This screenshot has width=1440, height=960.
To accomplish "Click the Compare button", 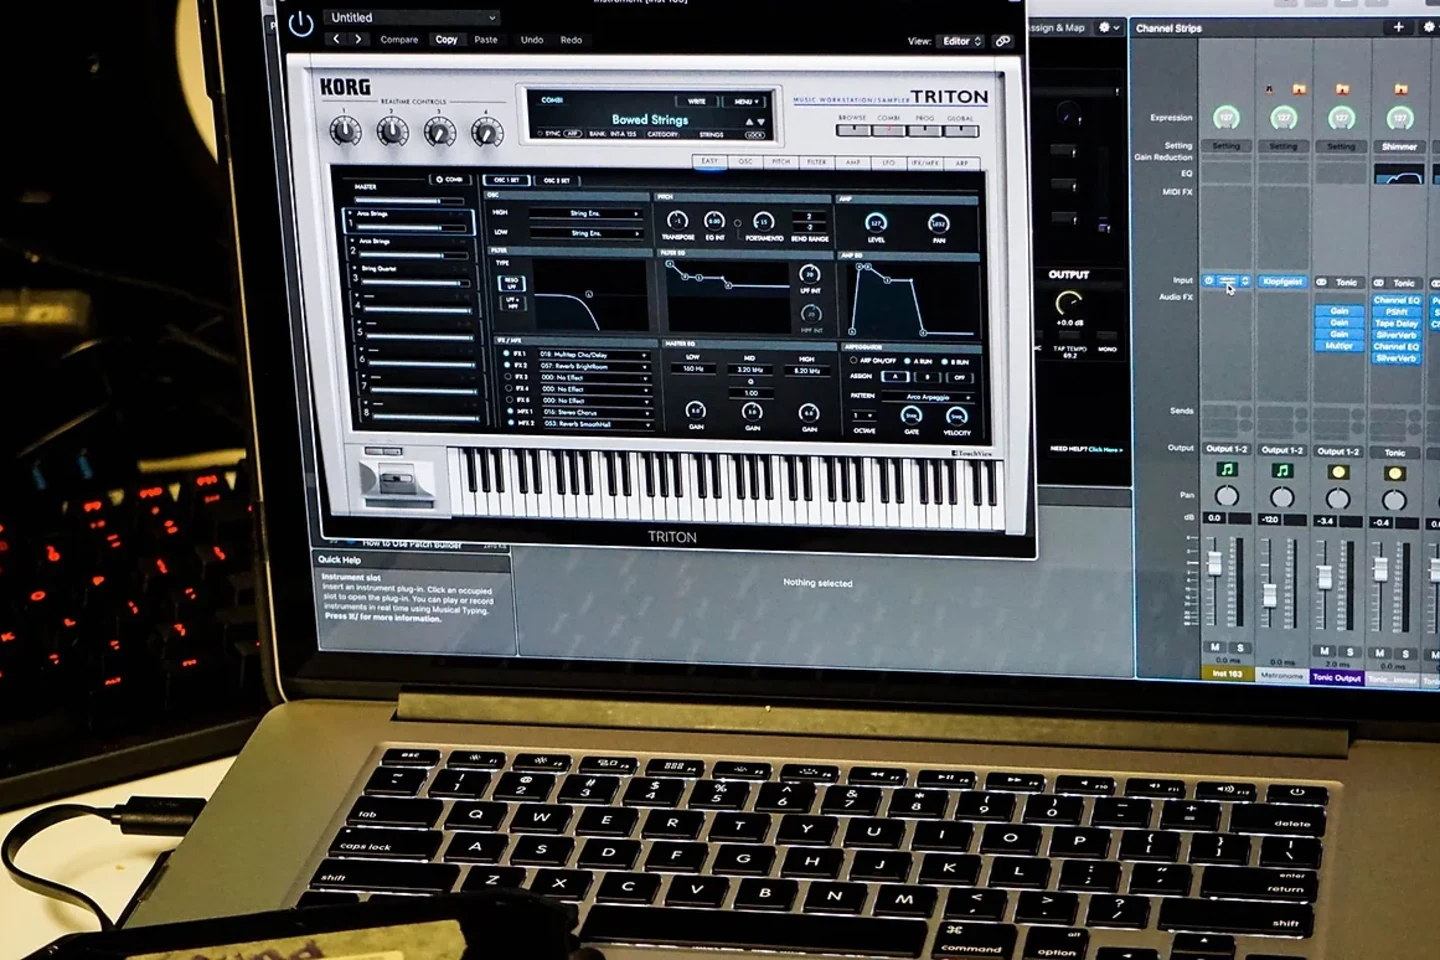I will (399, 40).
